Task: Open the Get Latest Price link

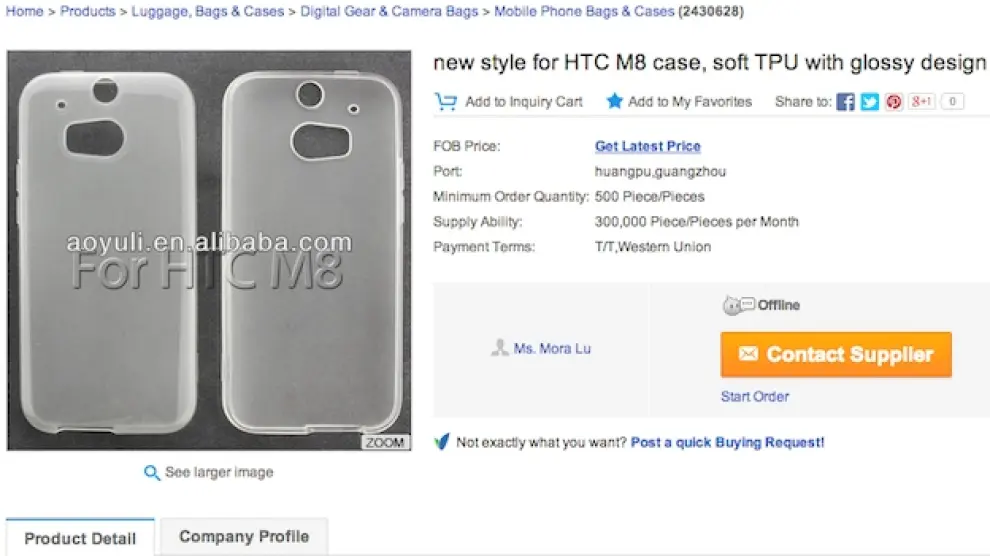Action: 648,146
